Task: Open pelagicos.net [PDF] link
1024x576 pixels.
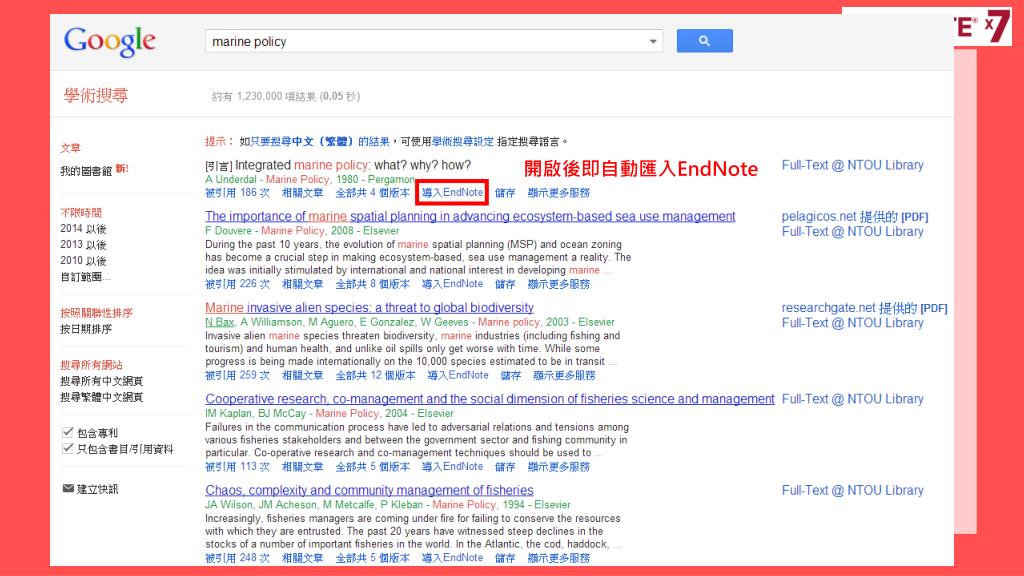Action: (x=855, y=217)
